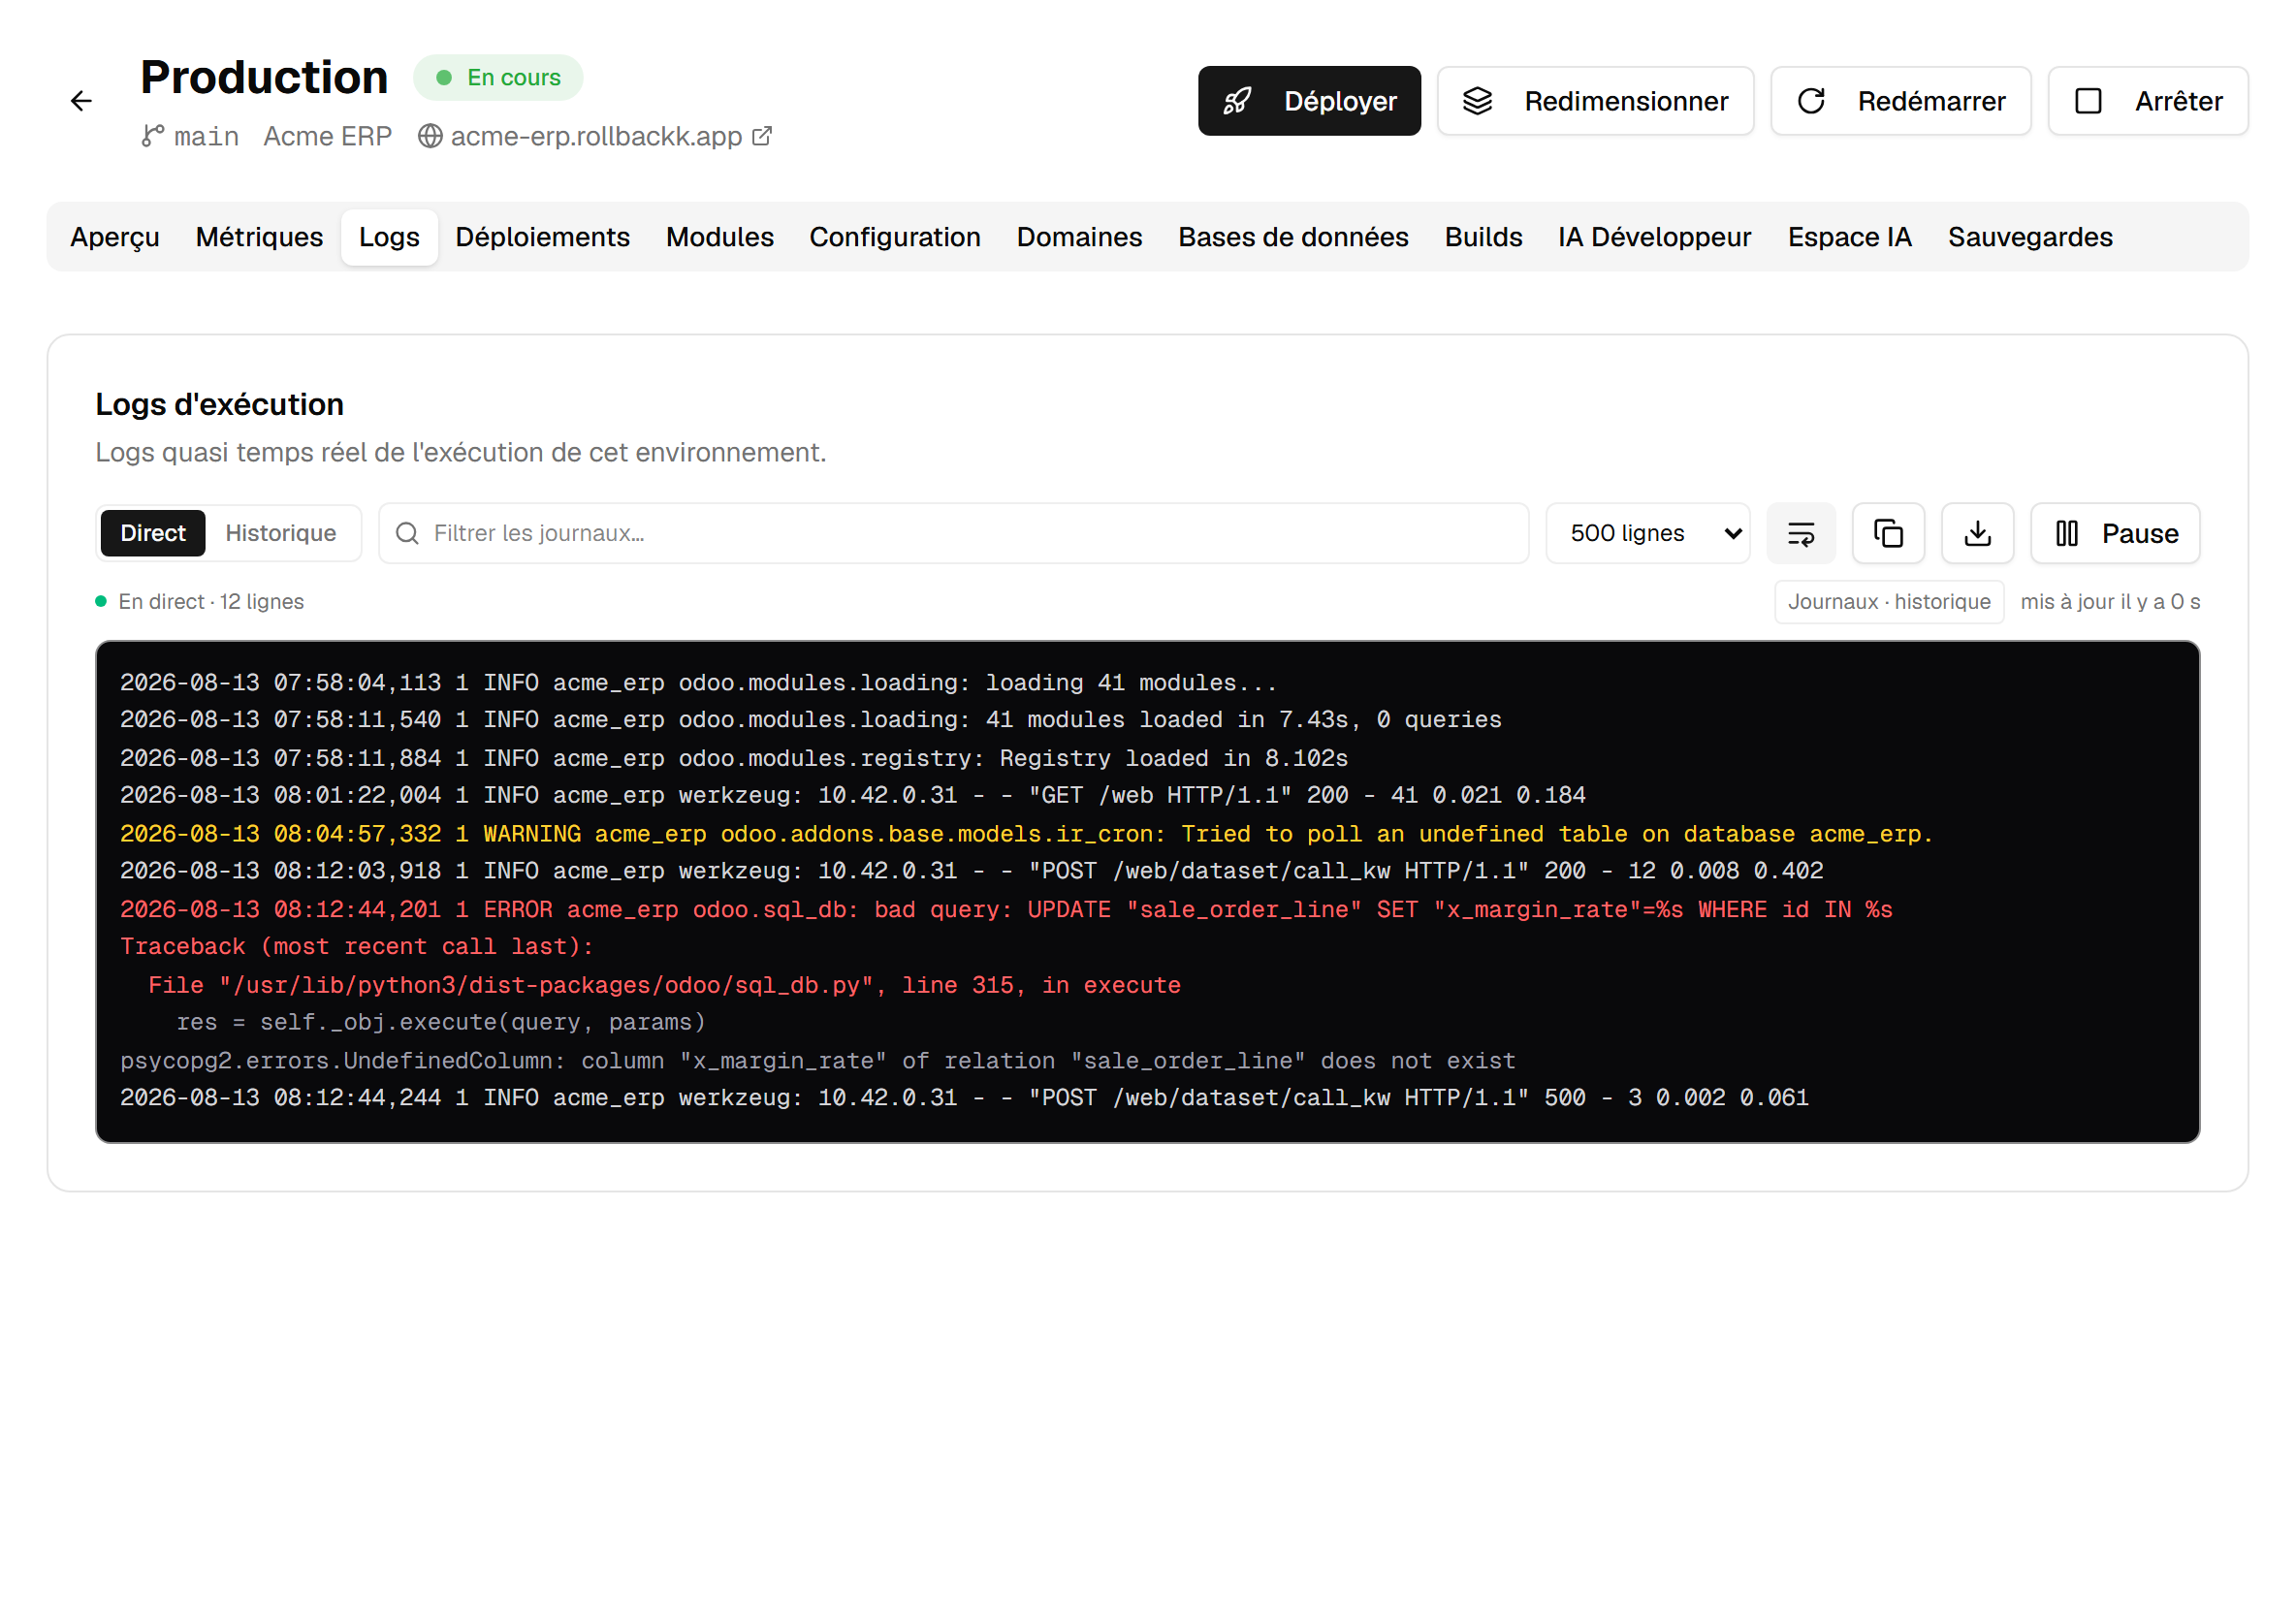Open the Bases de données tab
This screenshot has width=2296, height=1621.
1293,237
